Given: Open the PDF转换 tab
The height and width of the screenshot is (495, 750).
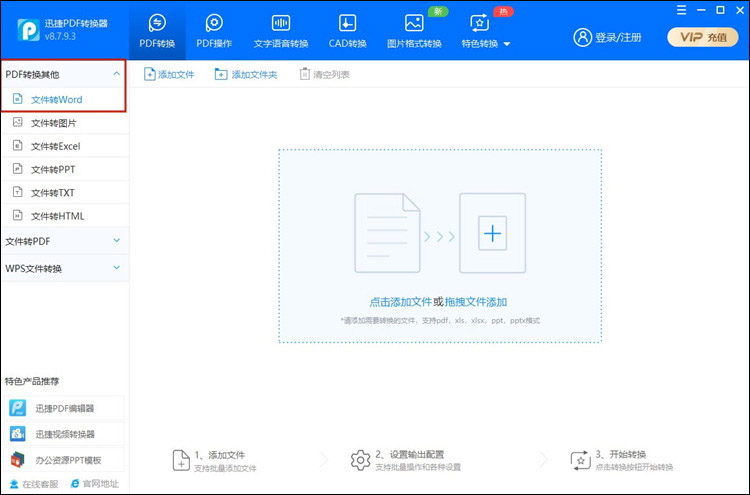Looking at the screenshot, I should pos(157,32).
